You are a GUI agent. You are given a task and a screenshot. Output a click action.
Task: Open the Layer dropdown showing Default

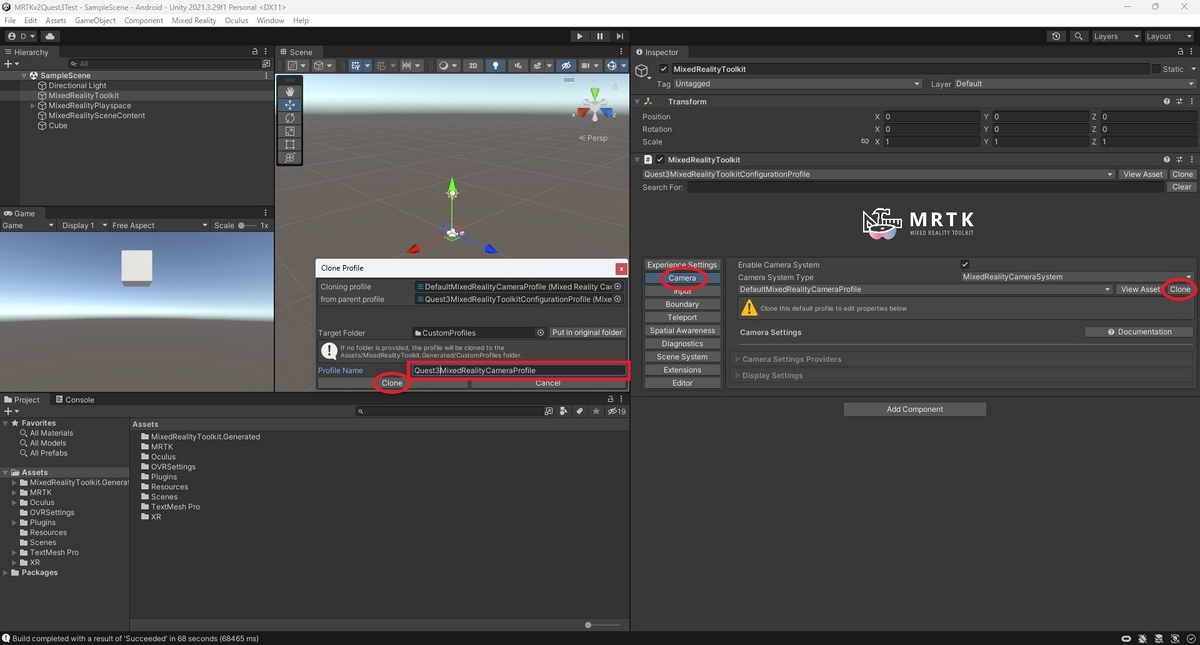click(x=1075, y=84)
